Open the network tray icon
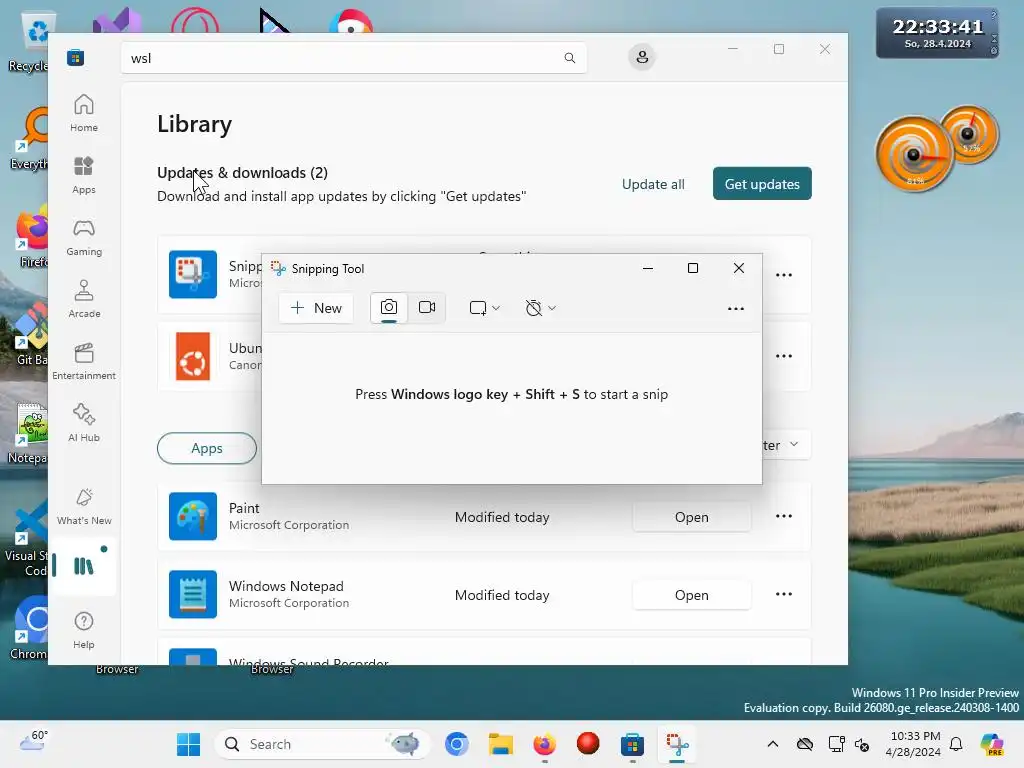The height and width of the screenshot is (768, 1024). pos(836,744)
